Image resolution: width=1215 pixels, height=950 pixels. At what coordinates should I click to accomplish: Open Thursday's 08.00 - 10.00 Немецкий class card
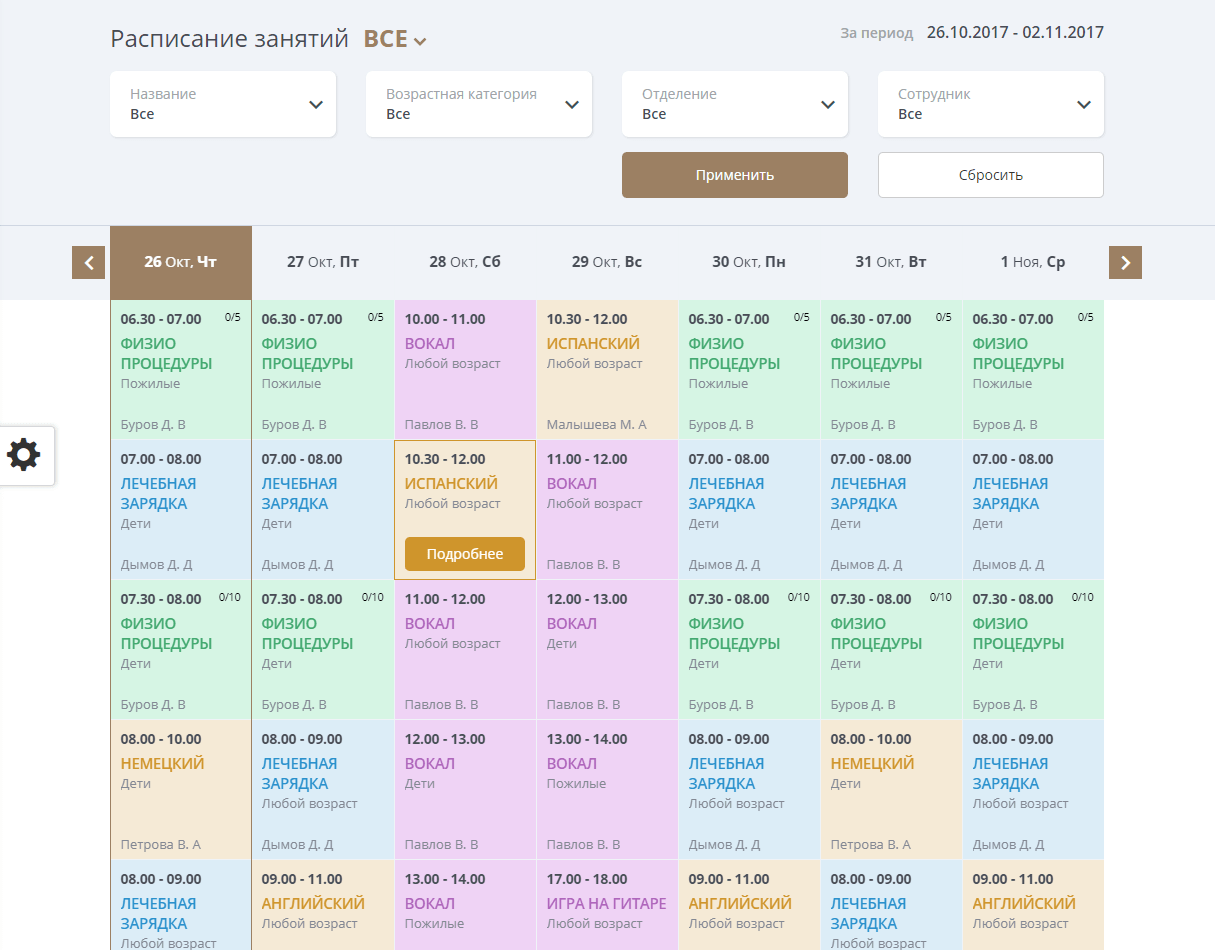pos(181,789)
